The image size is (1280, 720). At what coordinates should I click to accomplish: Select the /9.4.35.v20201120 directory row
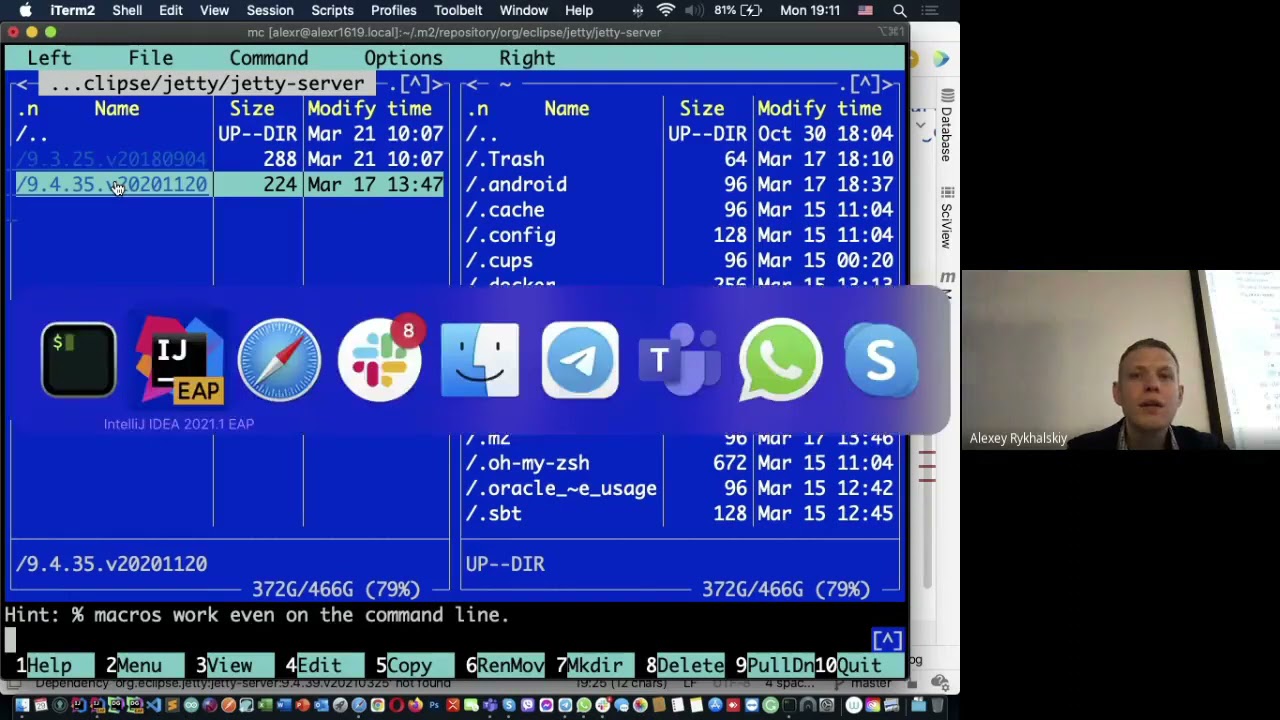tap(230, 184)
